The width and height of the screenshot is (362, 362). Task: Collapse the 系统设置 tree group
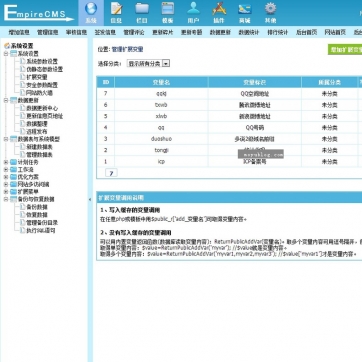(6, 54)
